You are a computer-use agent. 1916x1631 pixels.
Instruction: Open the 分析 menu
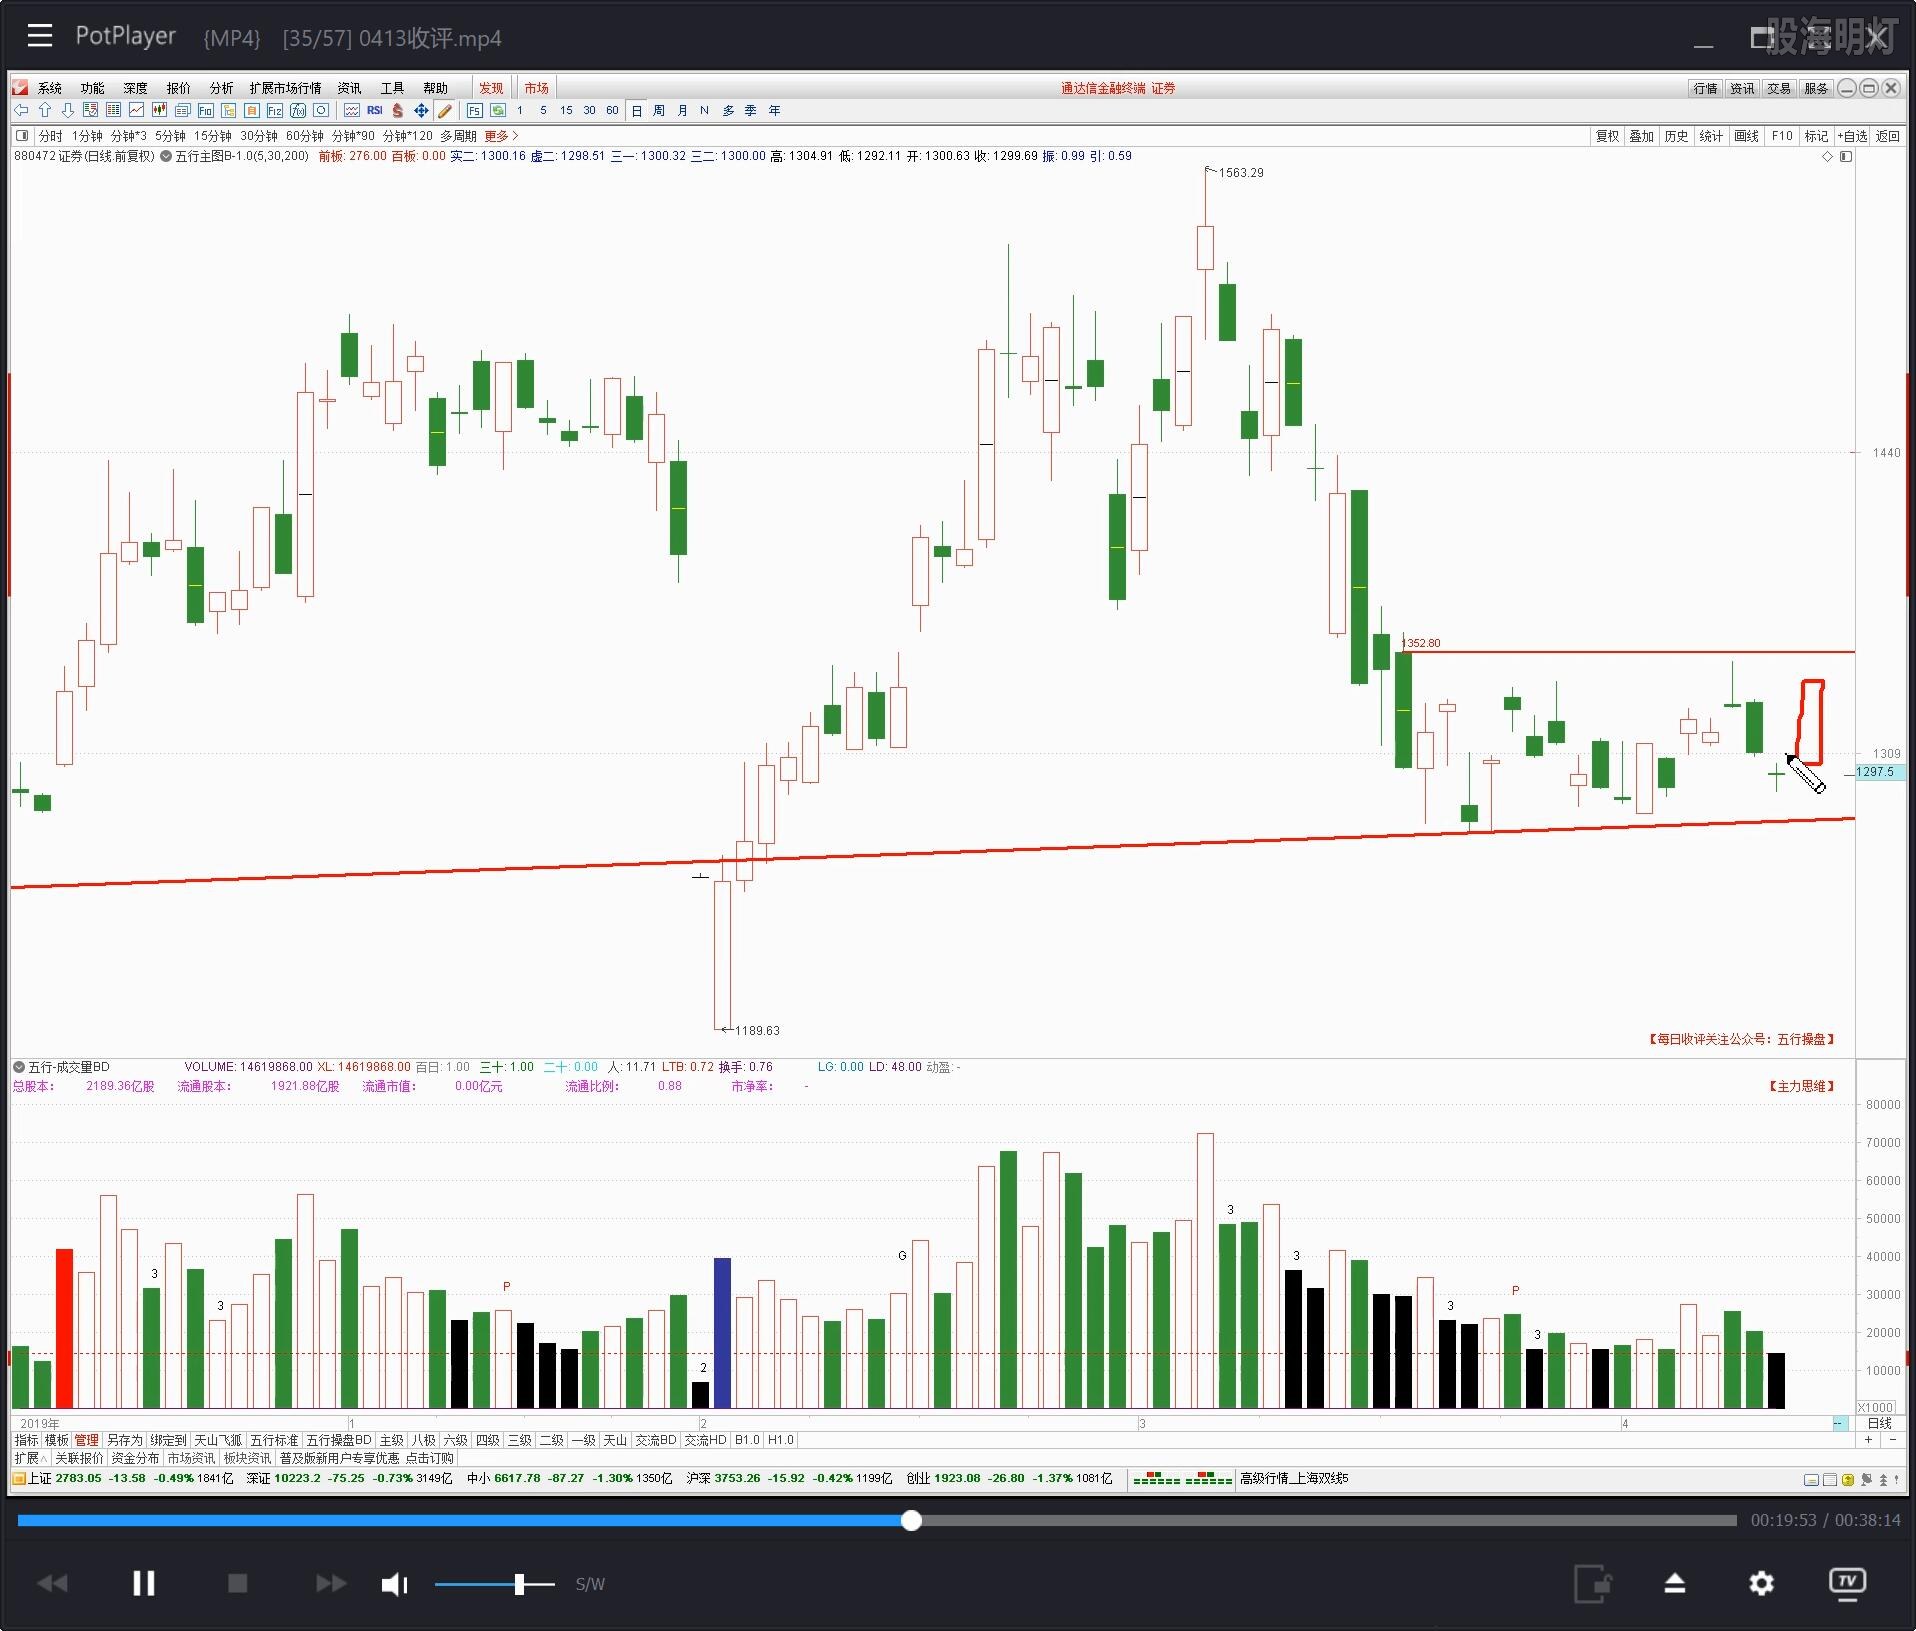click(221, 88)
